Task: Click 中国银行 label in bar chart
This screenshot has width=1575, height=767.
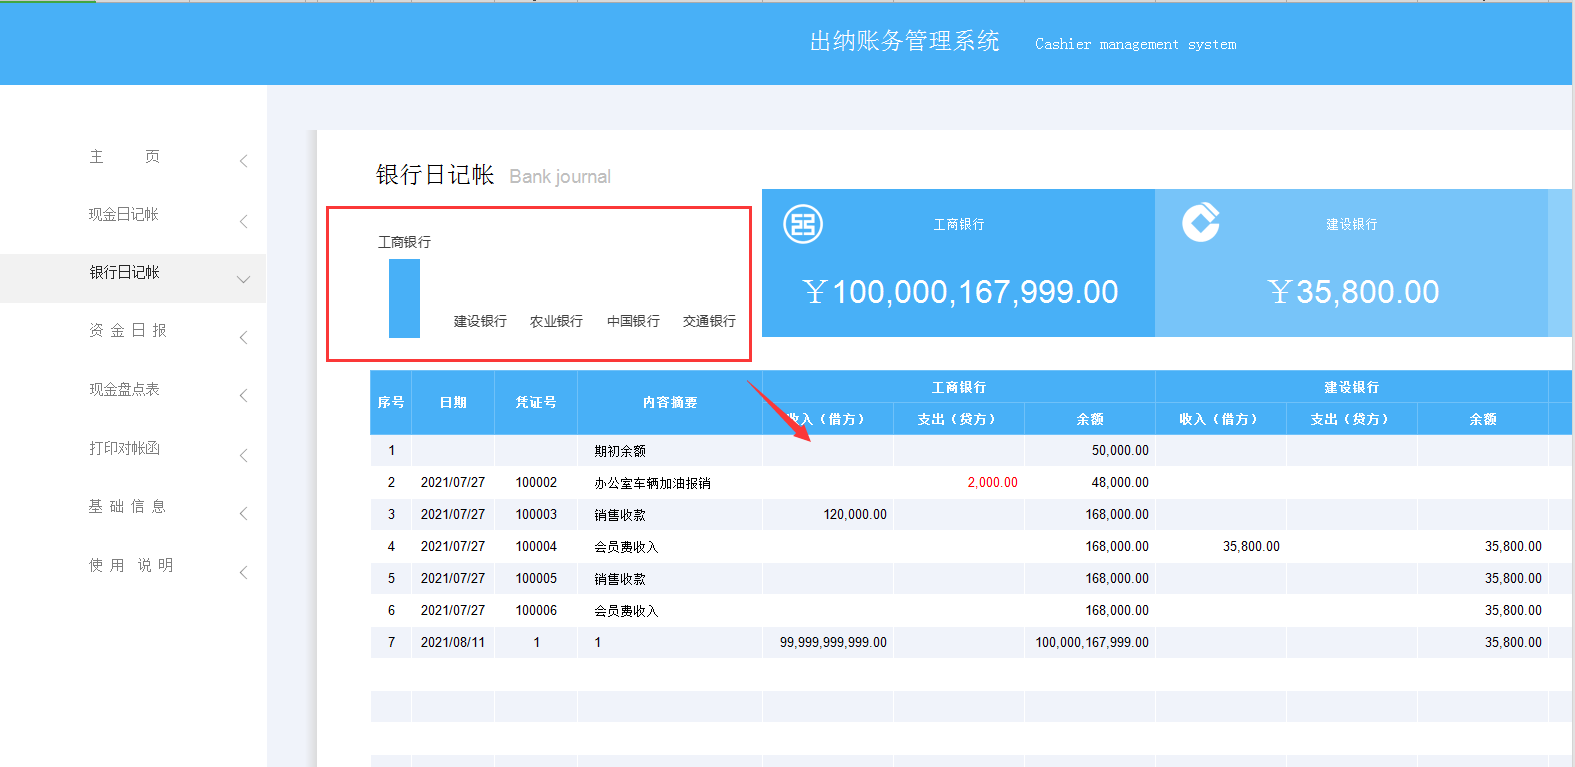Action: coord(633,322)
